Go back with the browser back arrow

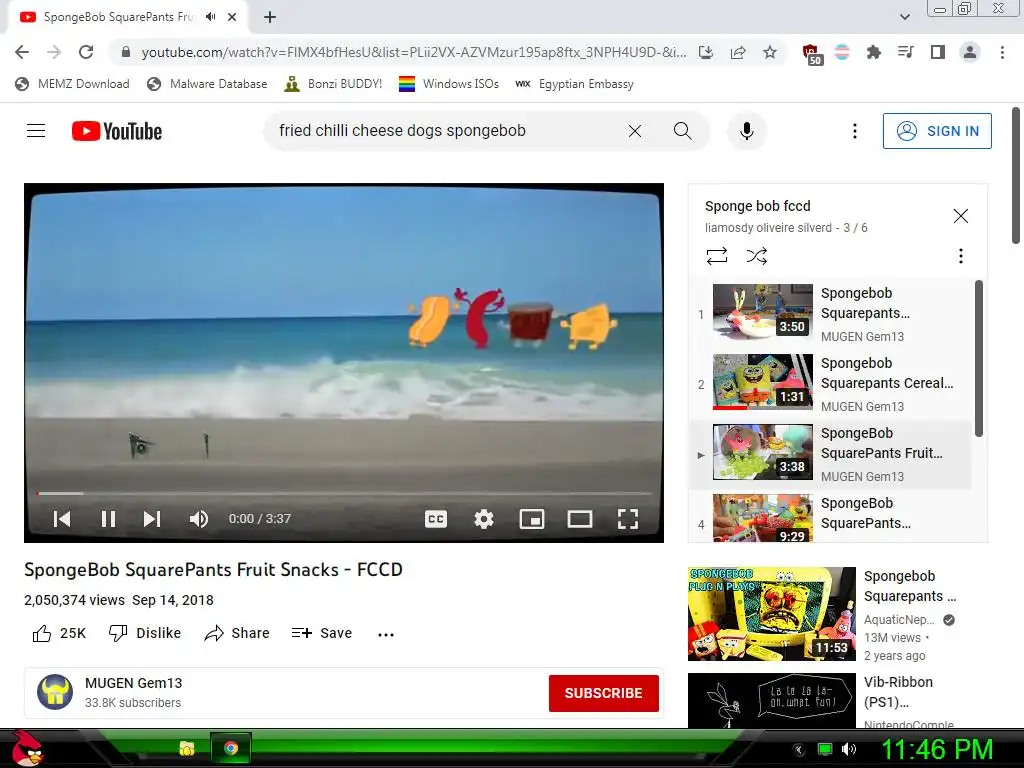click(22, 52)
